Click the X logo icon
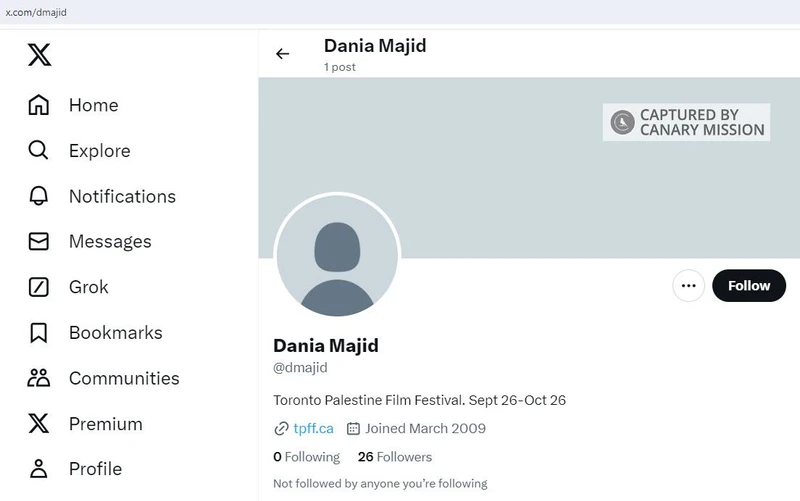800x501 pixels. (39, 55)
